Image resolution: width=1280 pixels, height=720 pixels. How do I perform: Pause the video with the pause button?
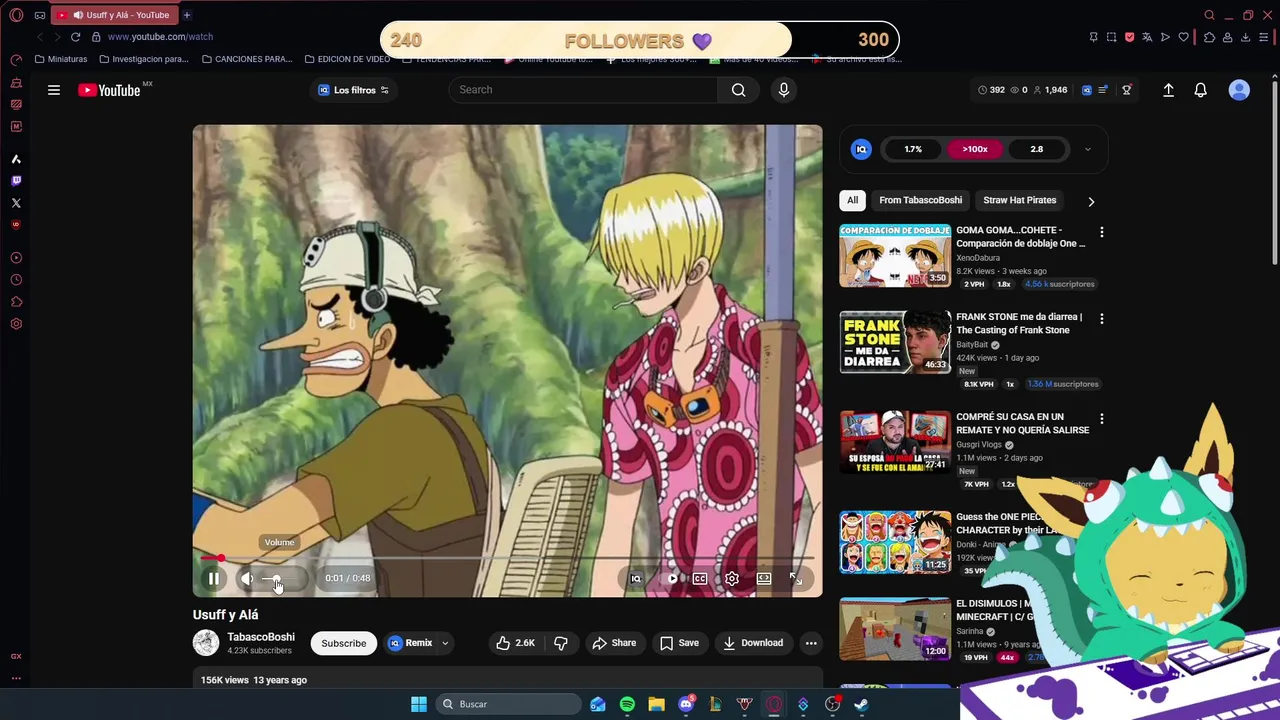(213, 578)
